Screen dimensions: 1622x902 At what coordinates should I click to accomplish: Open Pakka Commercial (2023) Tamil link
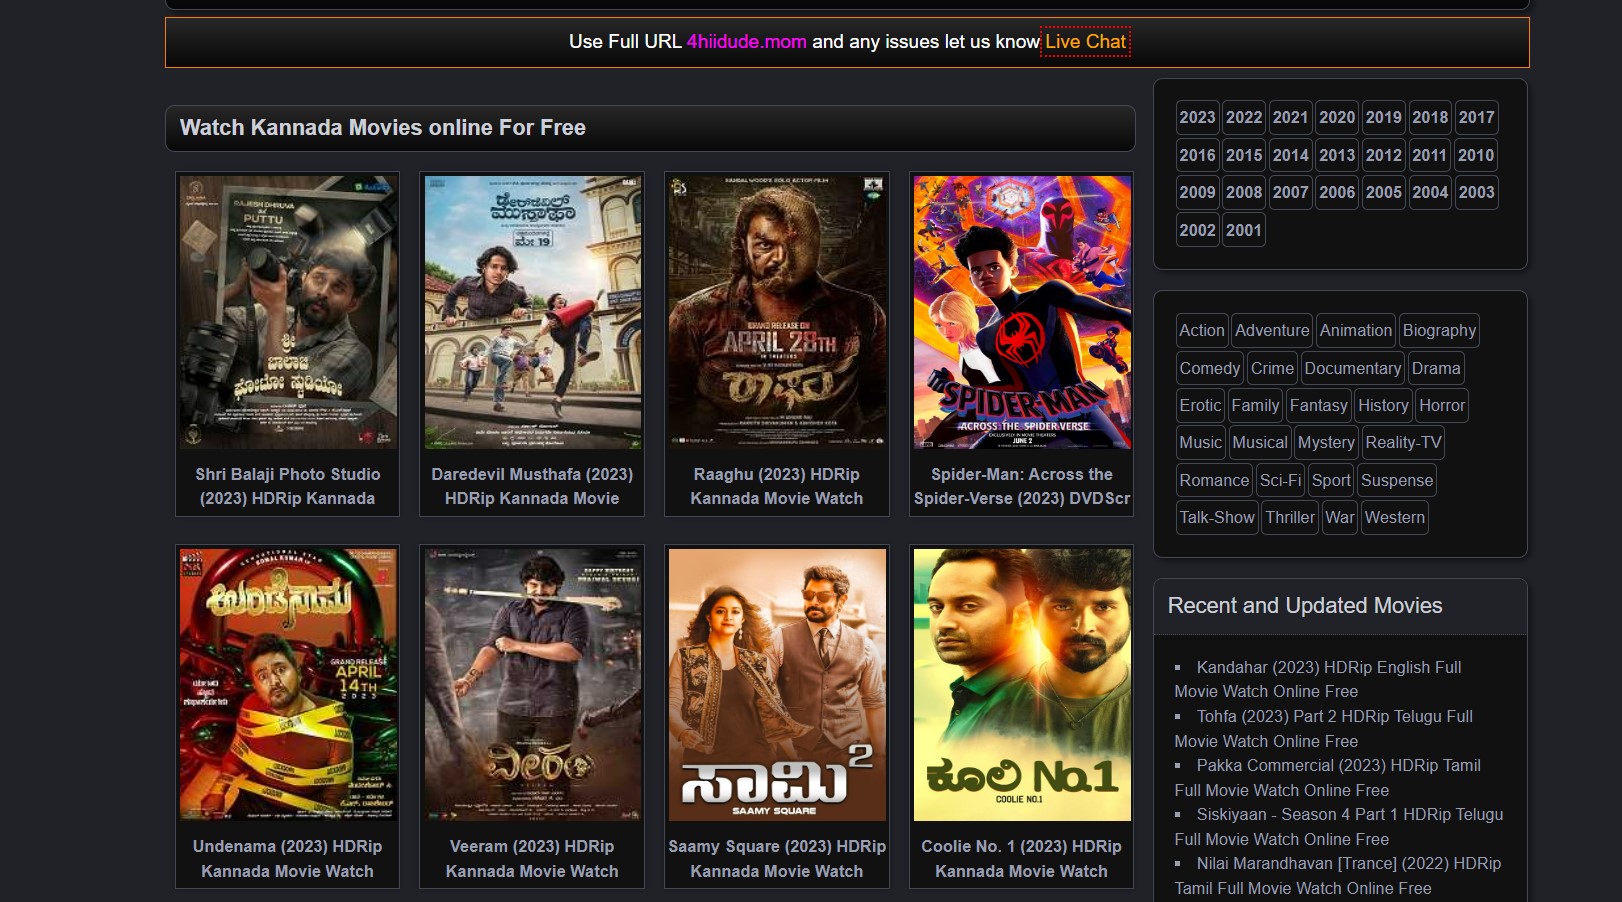[x=1328, y=777]
